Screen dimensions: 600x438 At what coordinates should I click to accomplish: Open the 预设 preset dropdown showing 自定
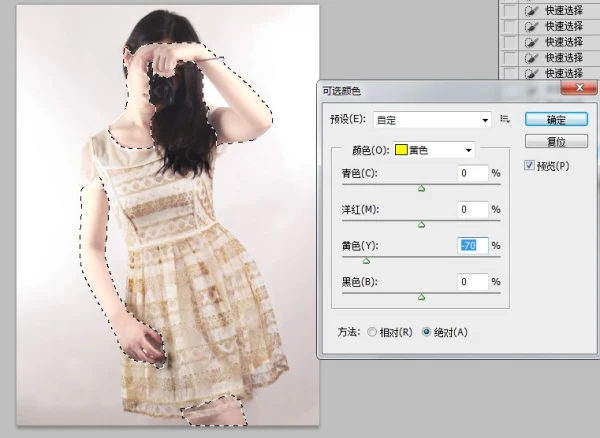pyautogui.click(x=432, y=120)
